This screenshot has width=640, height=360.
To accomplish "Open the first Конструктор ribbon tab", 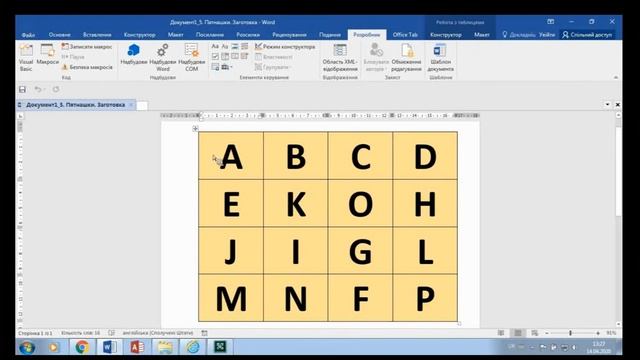I will click(x=139, y=35).
